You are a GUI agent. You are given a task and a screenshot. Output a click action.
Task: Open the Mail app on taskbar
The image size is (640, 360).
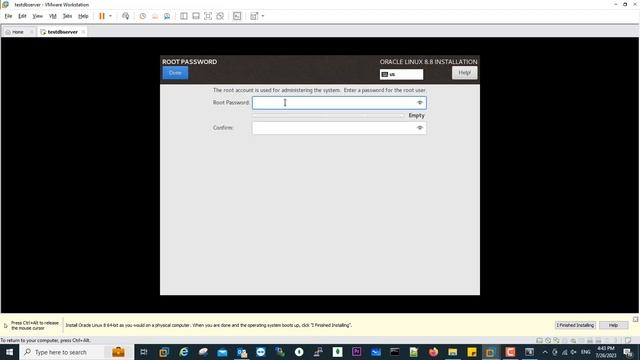tap(222, 352)
